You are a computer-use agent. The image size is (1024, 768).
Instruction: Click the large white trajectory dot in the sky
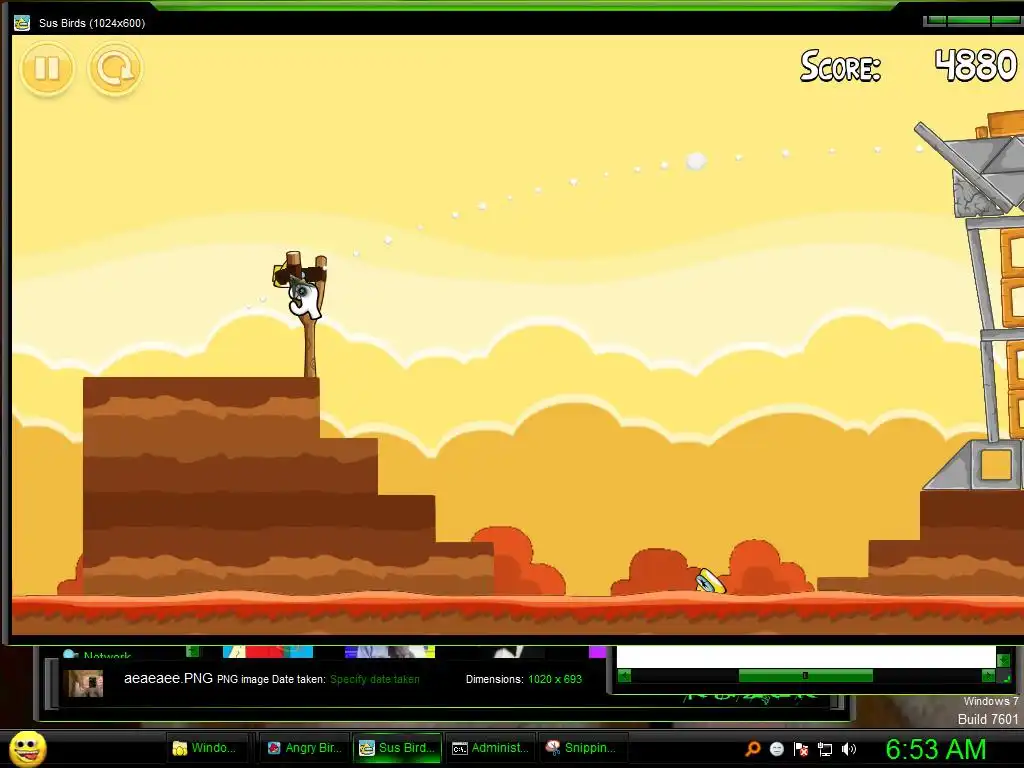click(x=696, y=161)
